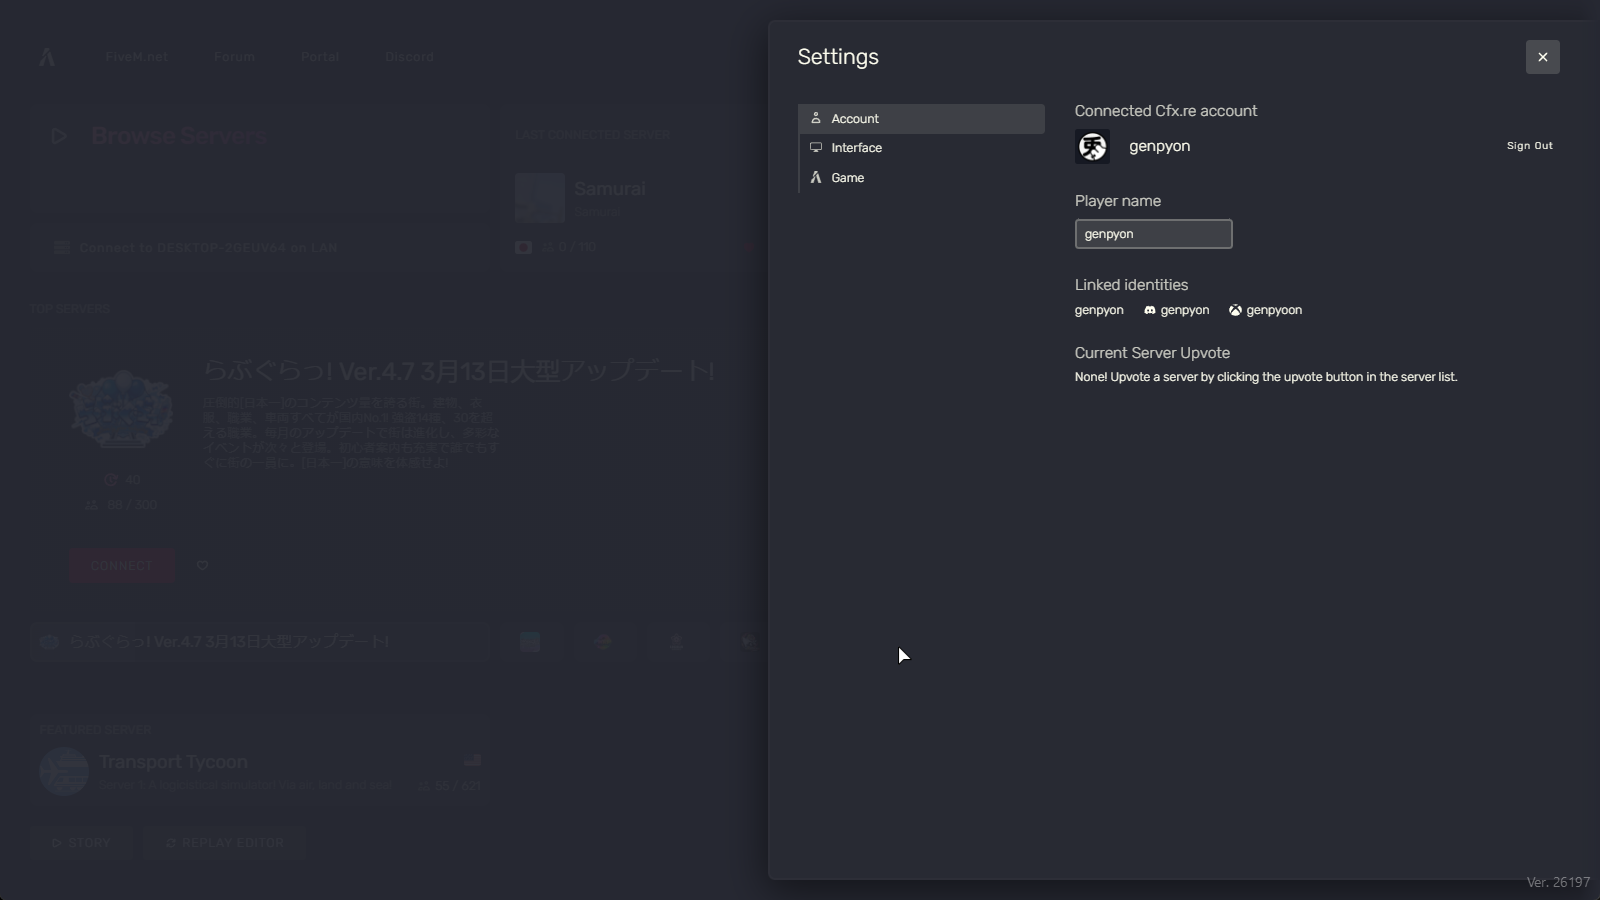Screen dimensions: 1600x900
Task: Click the heart favorite icon beside CONNECT
Action: [x=202, y=566]
